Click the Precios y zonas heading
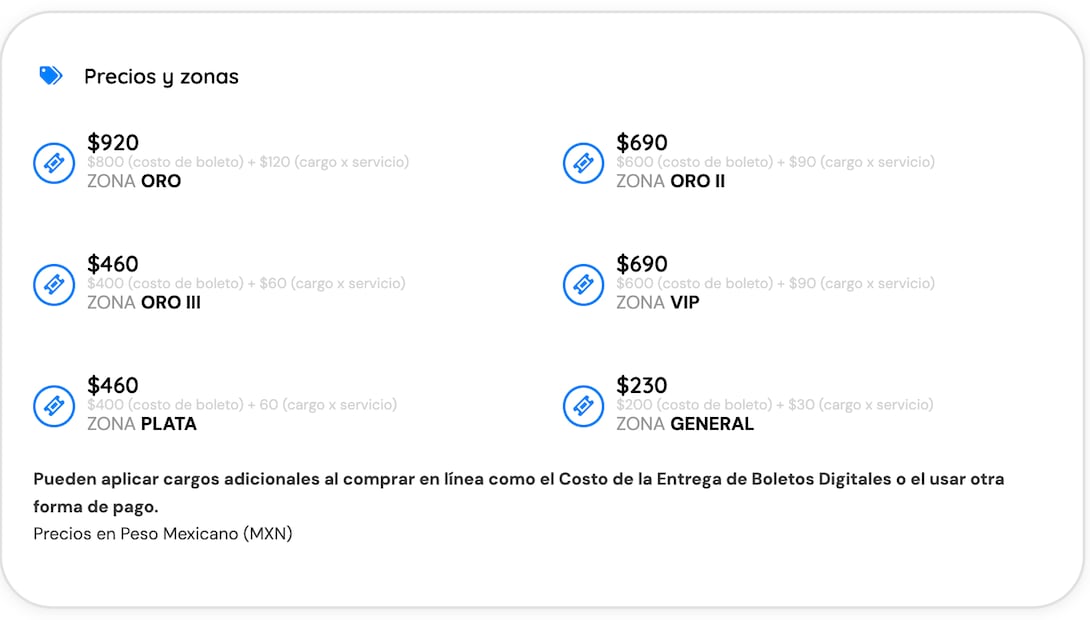The height and width of the screenshot is (620, 1090). click(x=161, y=77)
